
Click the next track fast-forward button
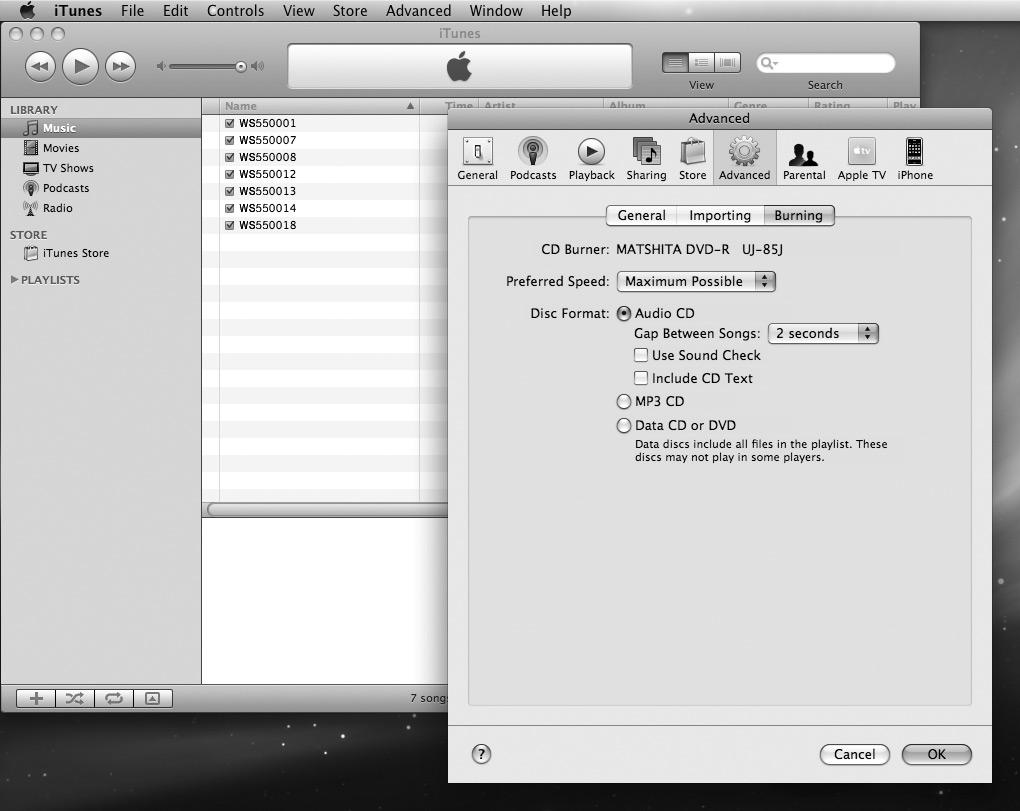click(120, 66)
